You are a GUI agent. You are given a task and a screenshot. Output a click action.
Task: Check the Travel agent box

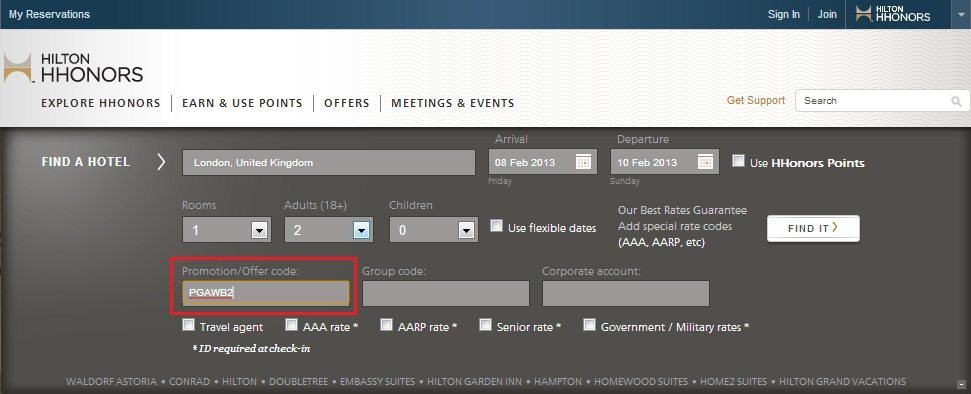click(x=188, y=325)
